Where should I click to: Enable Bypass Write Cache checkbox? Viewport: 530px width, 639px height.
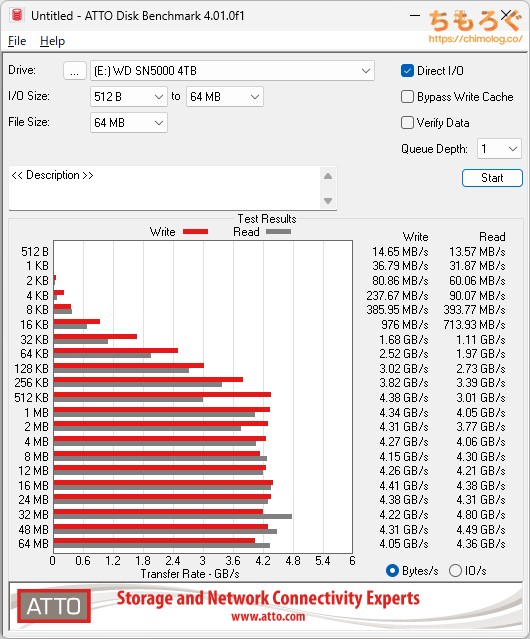pos(407,97)
